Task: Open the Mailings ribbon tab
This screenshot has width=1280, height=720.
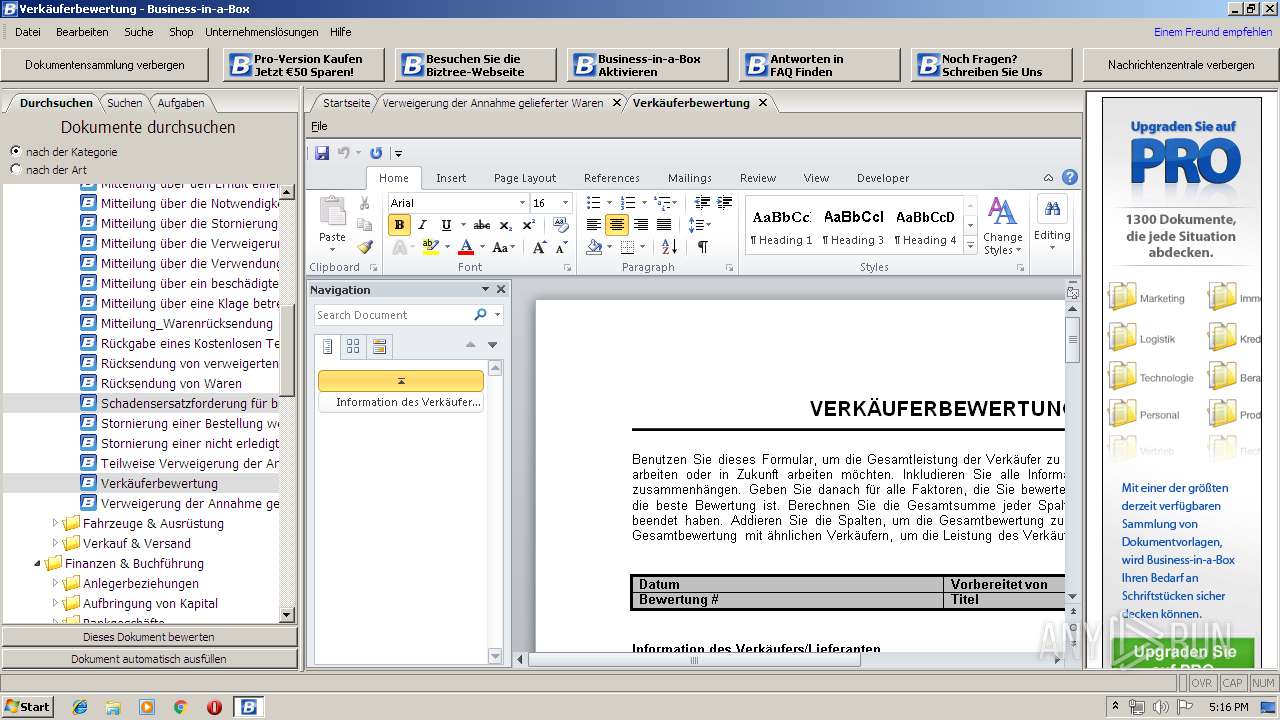Action: click(x=690, y=178)
